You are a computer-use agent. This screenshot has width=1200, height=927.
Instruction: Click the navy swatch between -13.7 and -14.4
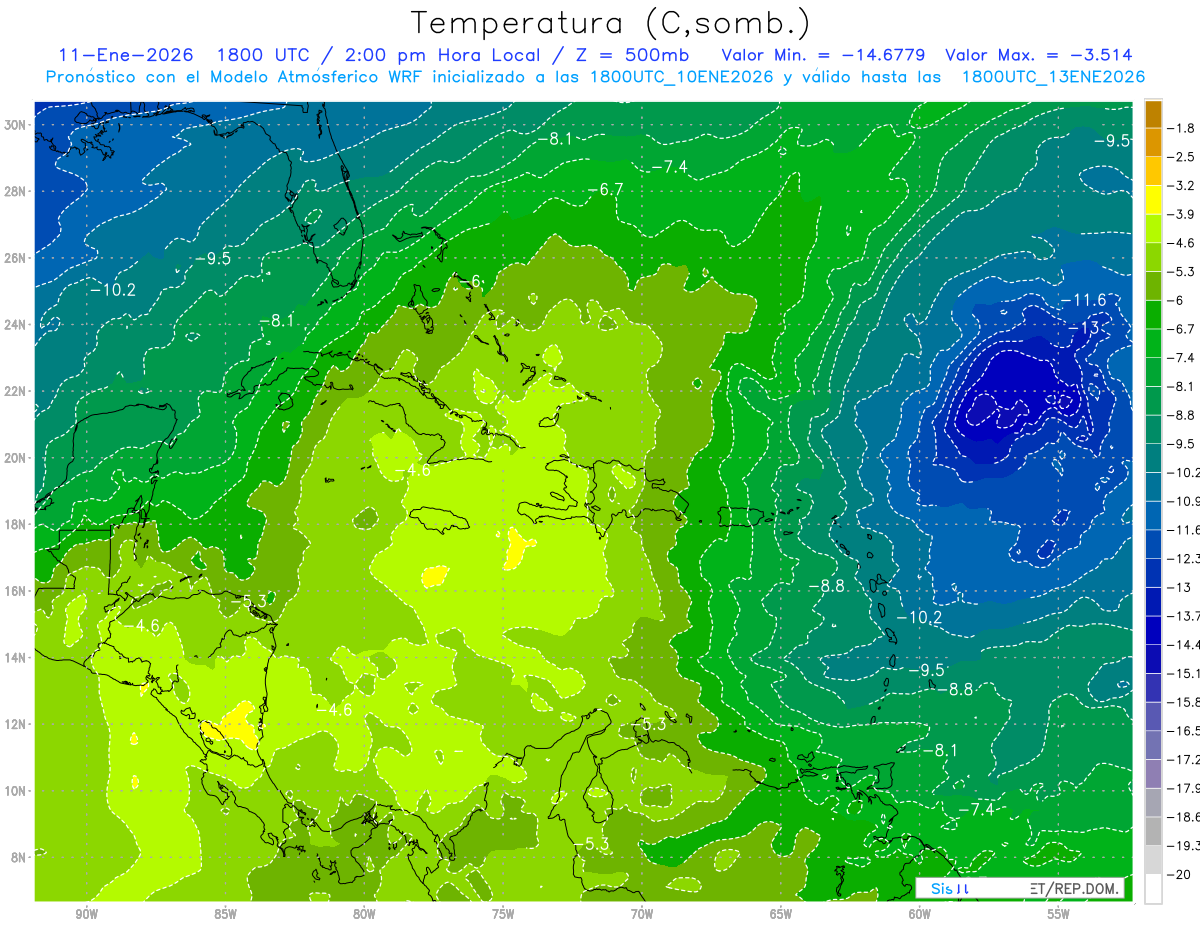click(x=1153, y=630)
